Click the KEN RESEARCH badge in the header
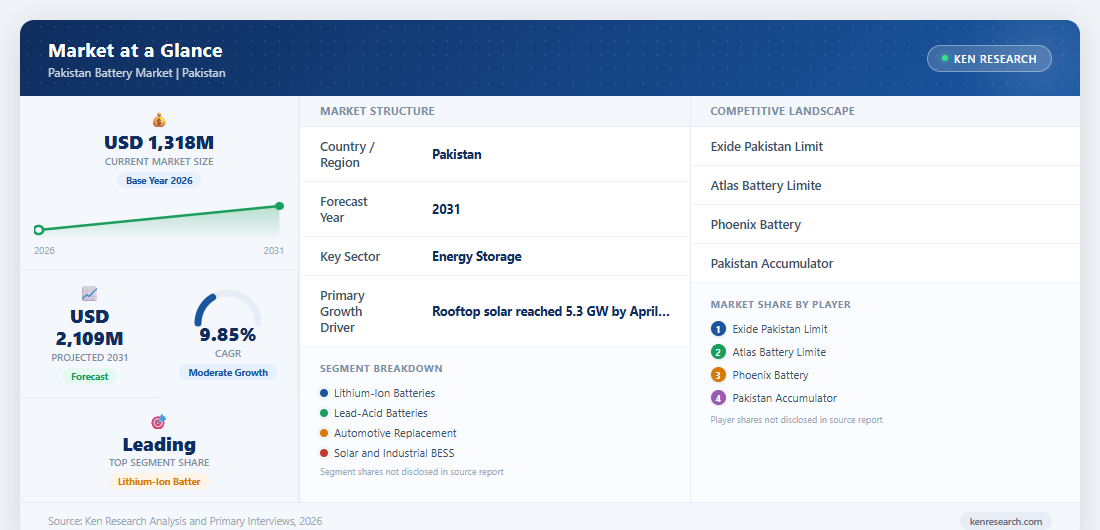The width and height of the screenshot is (1100, 530). [989, 59]
